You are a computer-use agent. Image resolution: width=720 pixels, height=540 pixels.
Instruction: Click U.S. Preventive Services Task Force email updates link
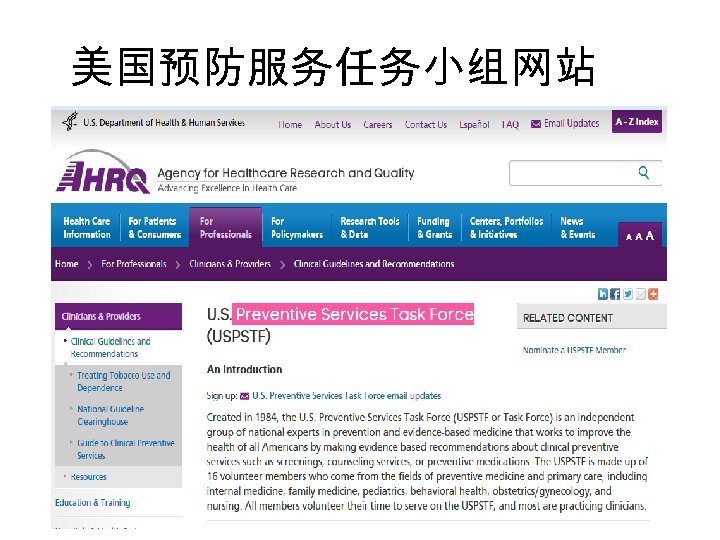pyautogui.click(x=346, y=396)
